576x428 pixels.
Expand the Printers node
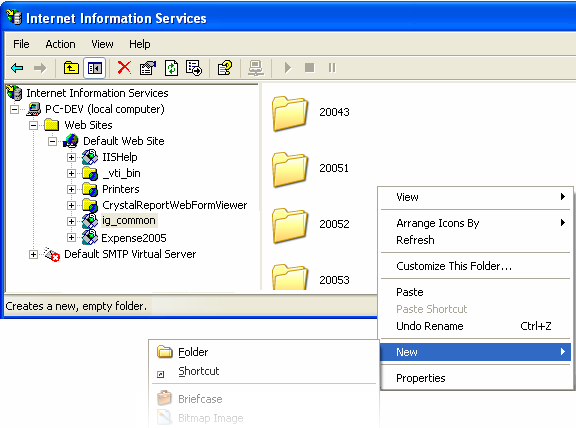tap(72, 190)
